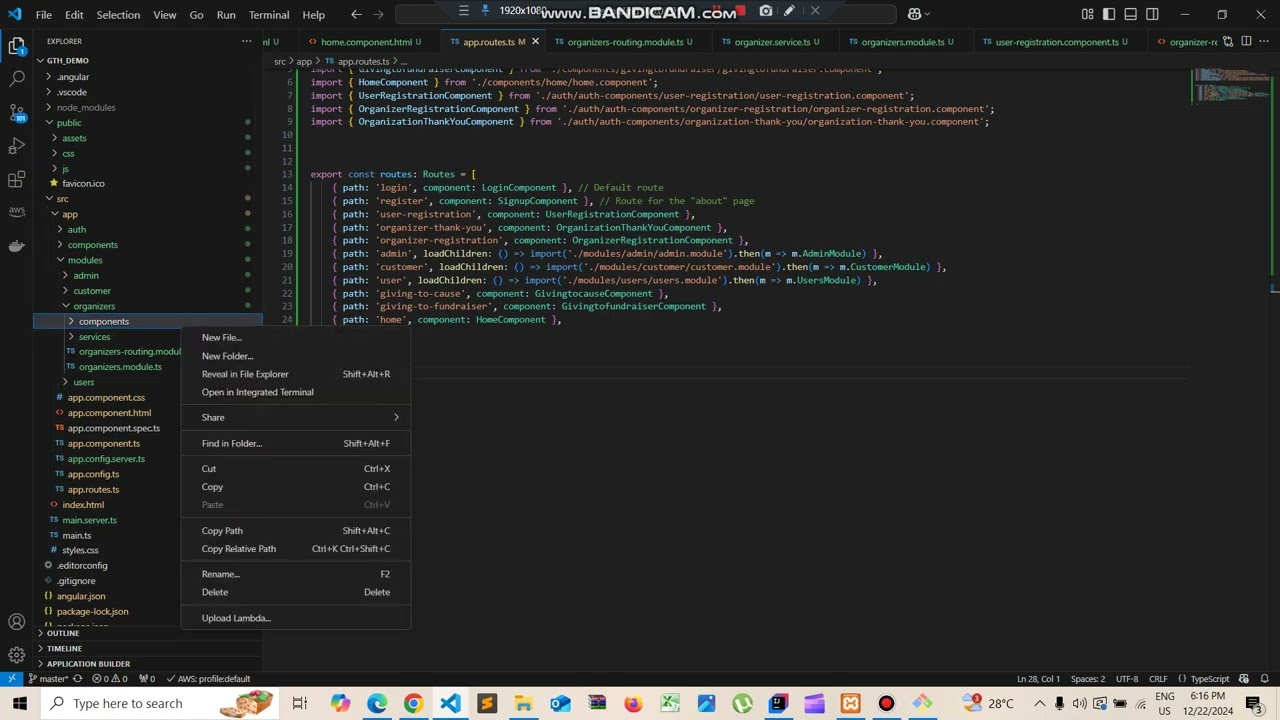
Task: Collapse the GTH_DEMO root folder
Action: click(148, 60)
